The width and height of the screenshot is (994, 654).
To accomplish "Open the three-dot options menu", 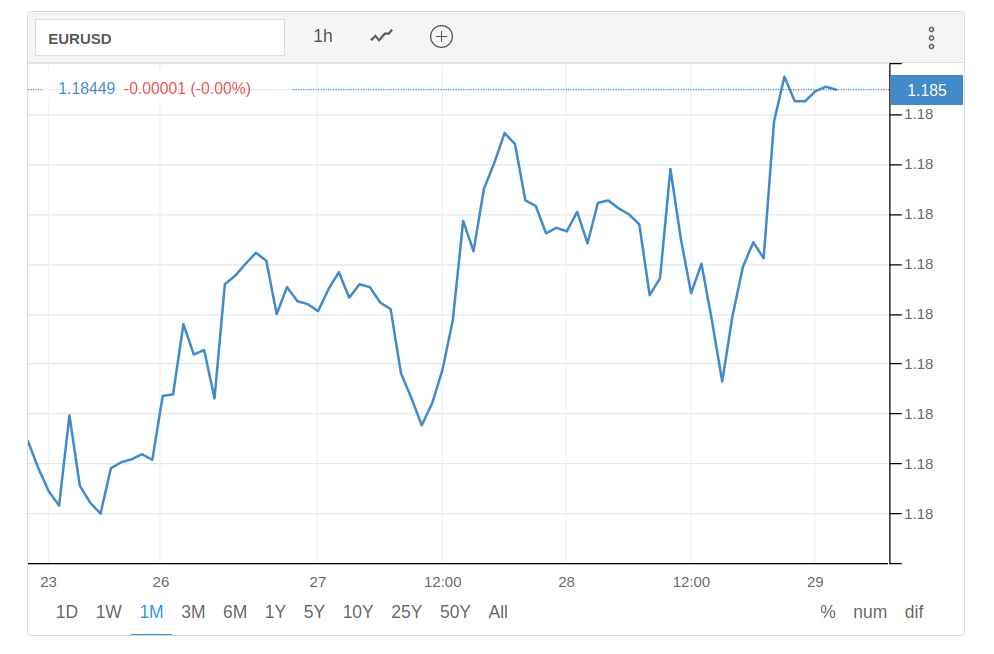I will [931, 38].
